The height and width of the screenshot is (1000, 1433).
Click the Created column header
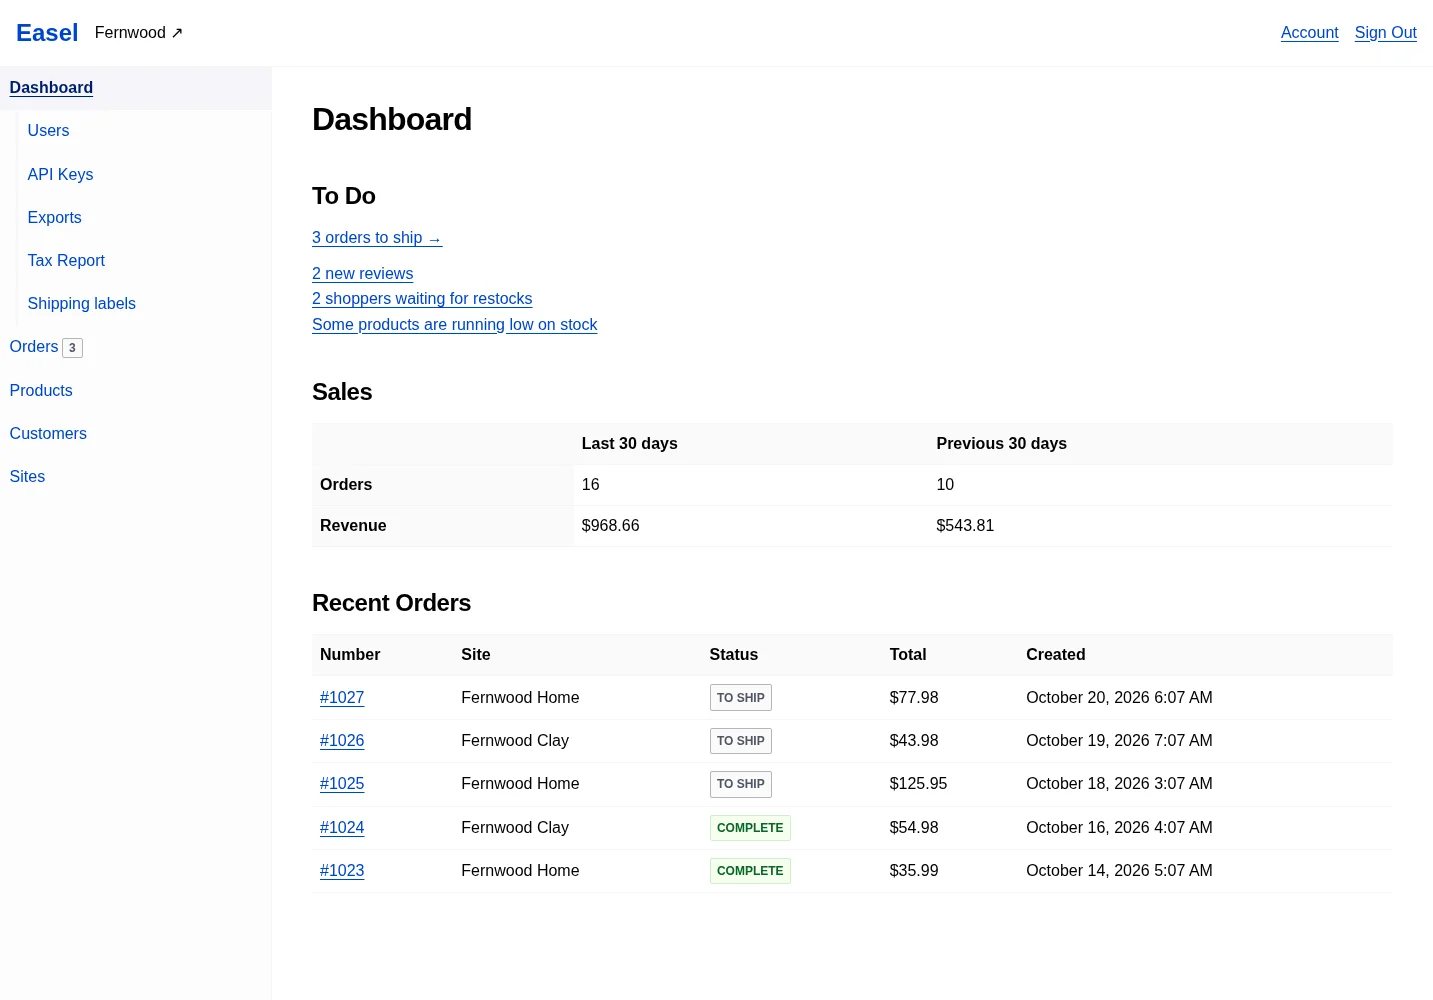click(x=1056, y=655)
